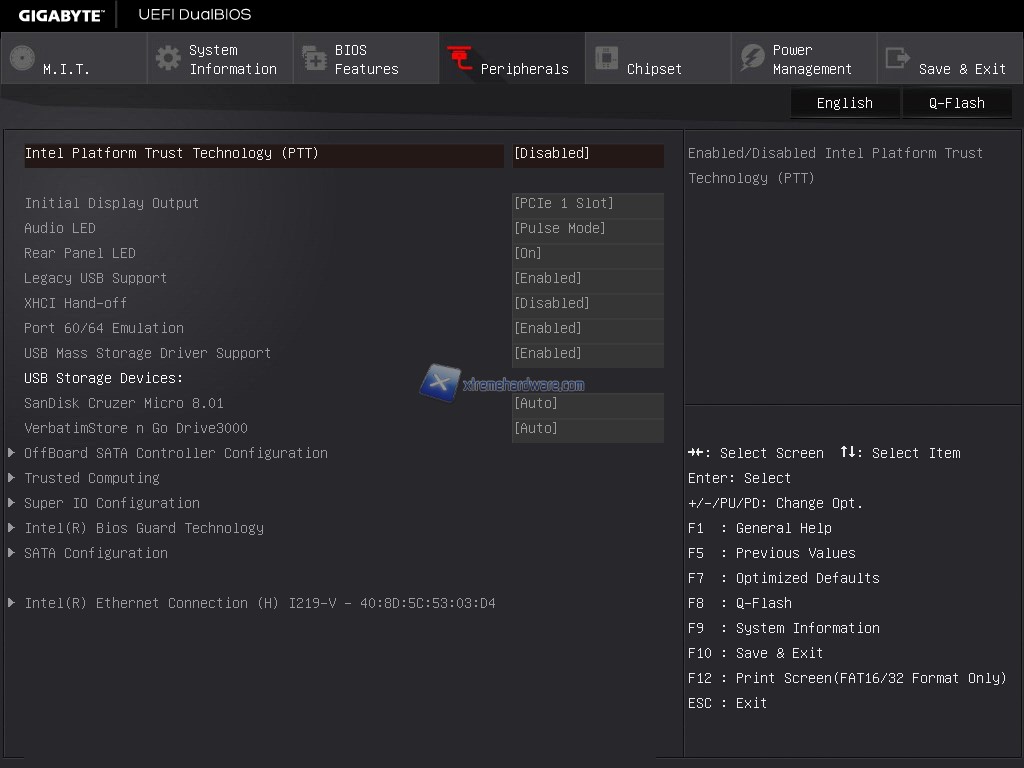Screen dimensions: 1024x768
Task: Open the Power Management tab
Action: [812, 59]
